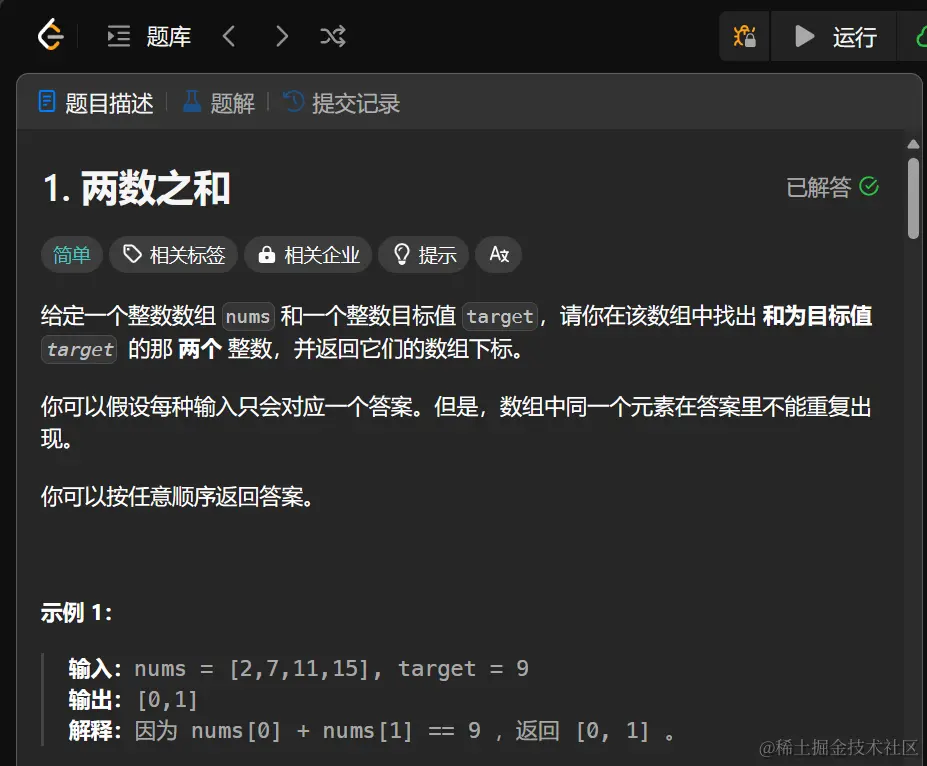Image resolution: width=927 pixels, height=766 pixels.
Task: Reveal the 提示 hint
Action: pos(424,255)
